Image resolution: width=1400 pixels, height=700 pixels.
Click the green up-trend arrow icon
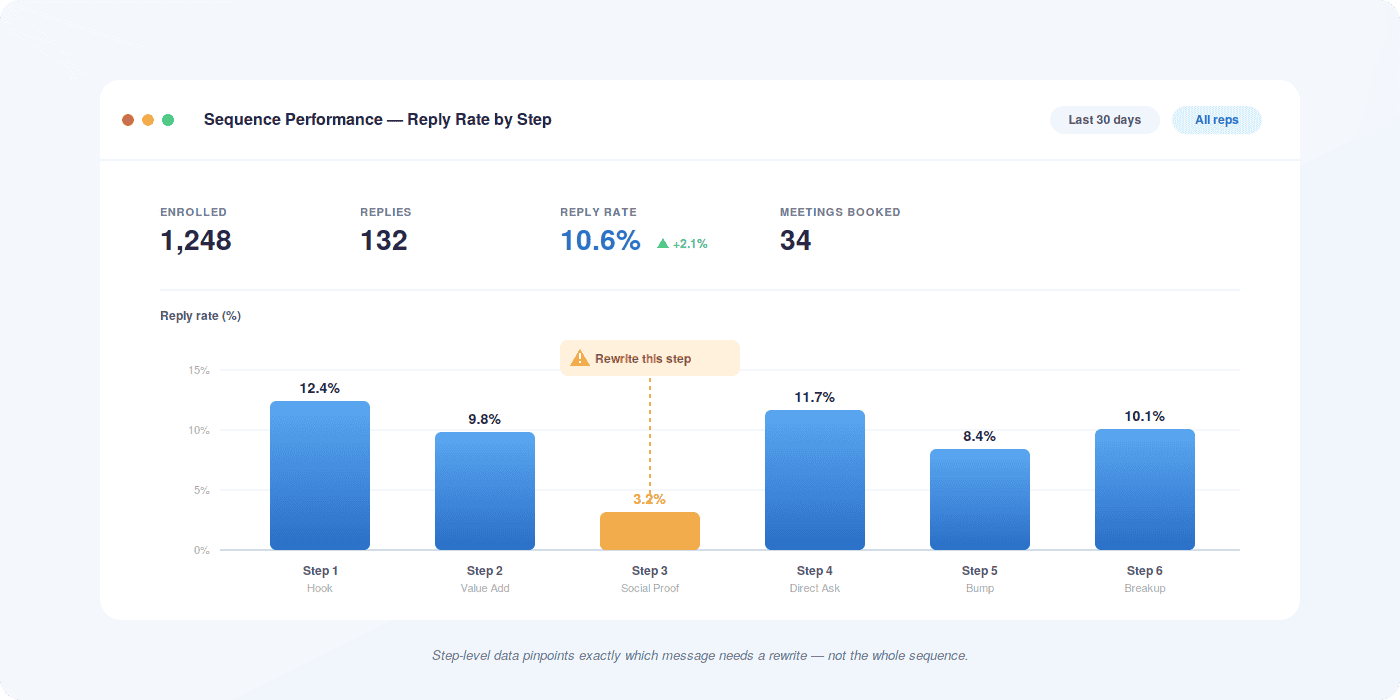[x=663, y=243]
